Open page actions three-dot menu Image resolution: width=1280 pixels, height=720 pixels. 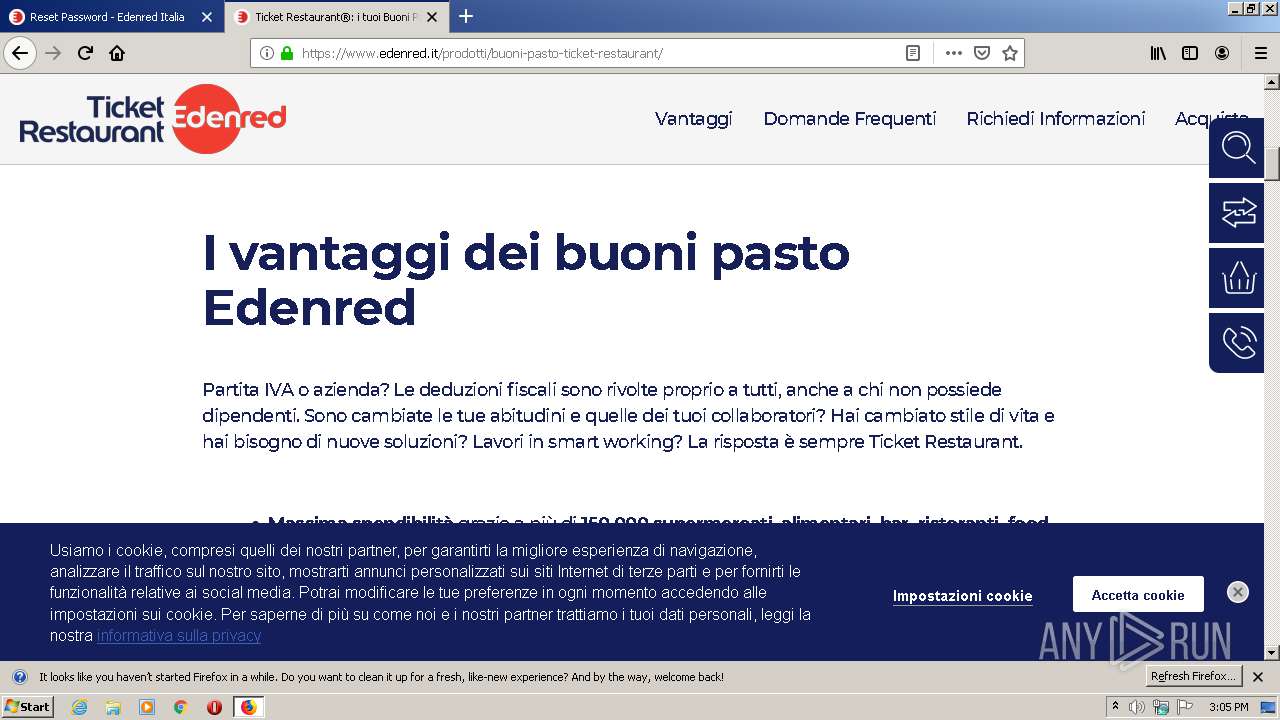coord(953,53)
